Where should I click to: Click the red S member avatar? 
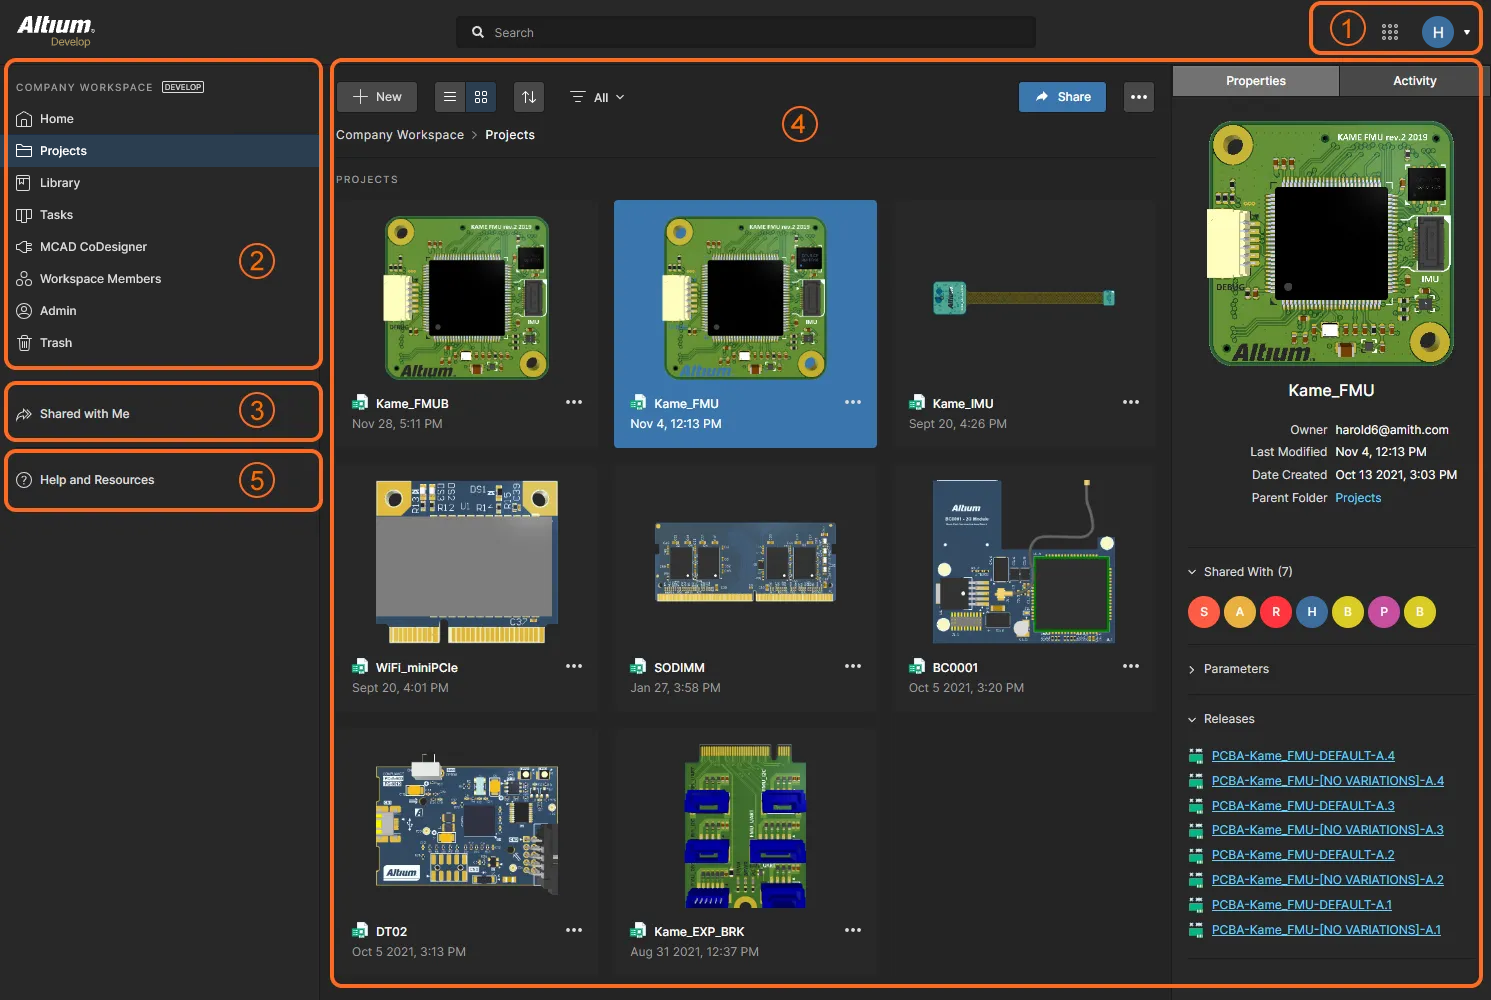pos(1203,612)
